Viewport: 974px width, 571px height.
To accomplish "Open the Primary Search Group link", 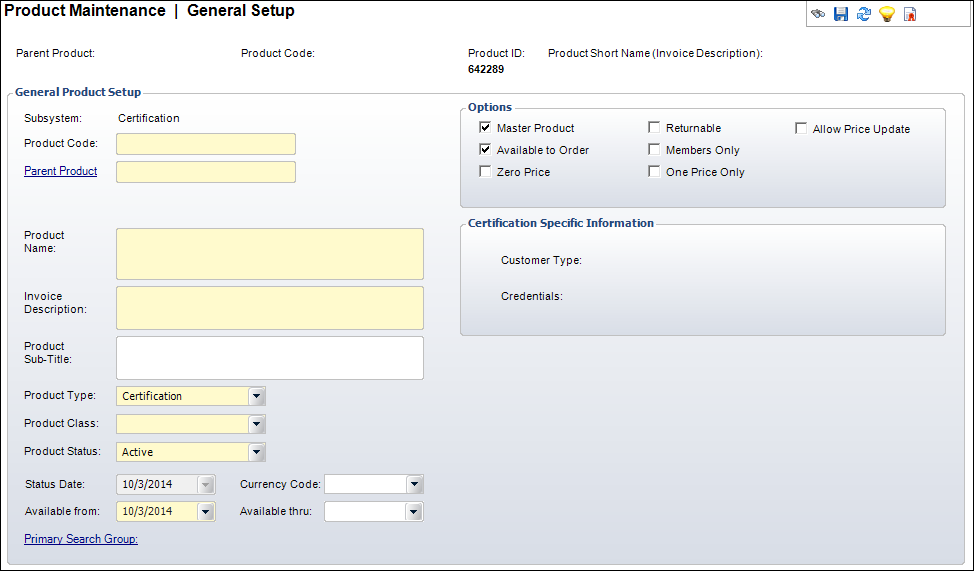I will click(81, 539).
